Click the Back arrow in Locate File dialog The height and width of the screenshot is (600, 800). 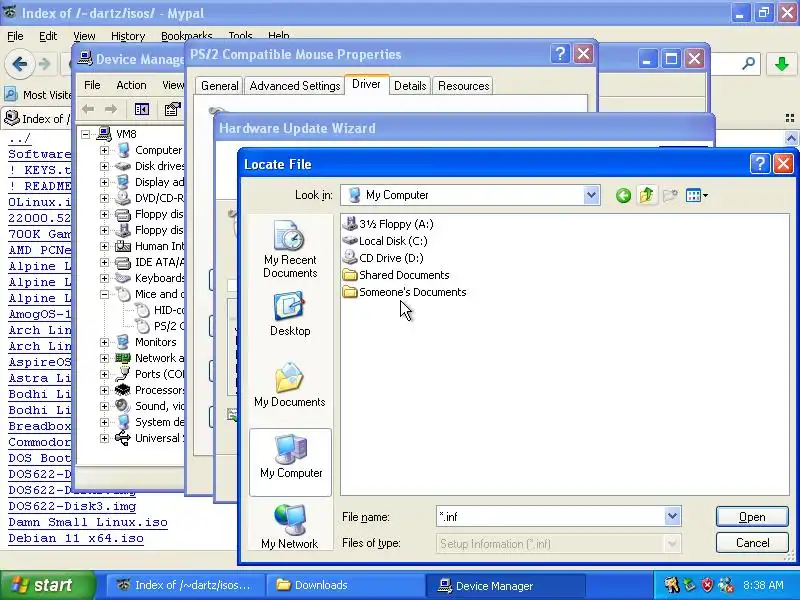[x=623, y=195]
